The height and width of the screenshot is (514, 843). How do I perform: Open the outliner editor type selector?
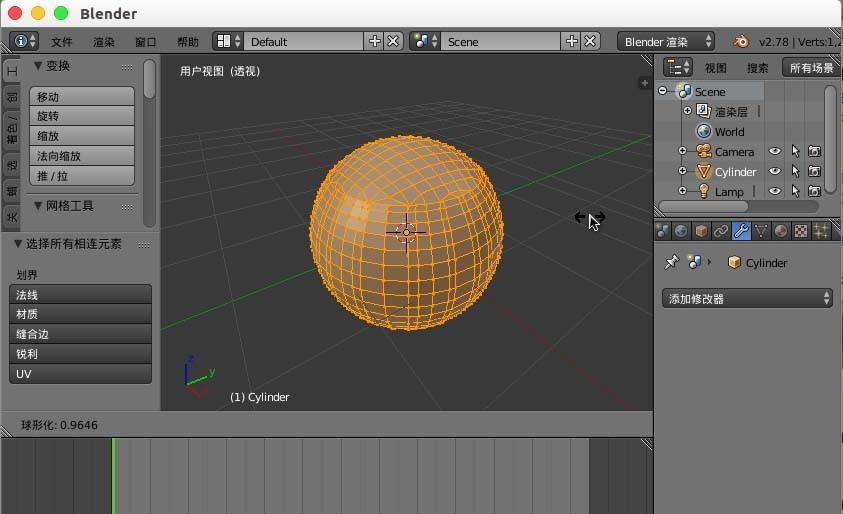tap(677, 68)
